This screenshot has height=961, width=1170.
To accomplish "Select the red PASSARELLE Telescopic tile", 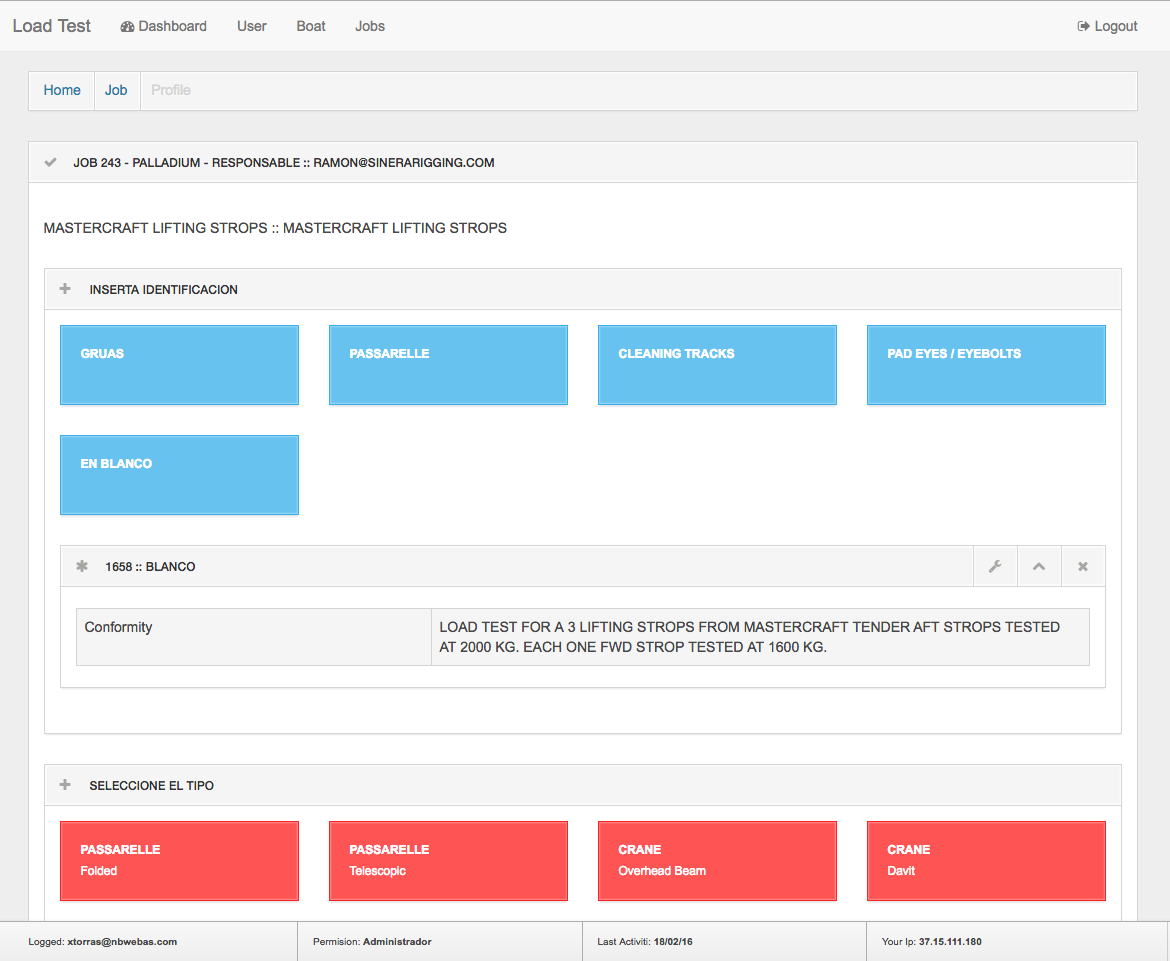I will click(x=448, y=861).
